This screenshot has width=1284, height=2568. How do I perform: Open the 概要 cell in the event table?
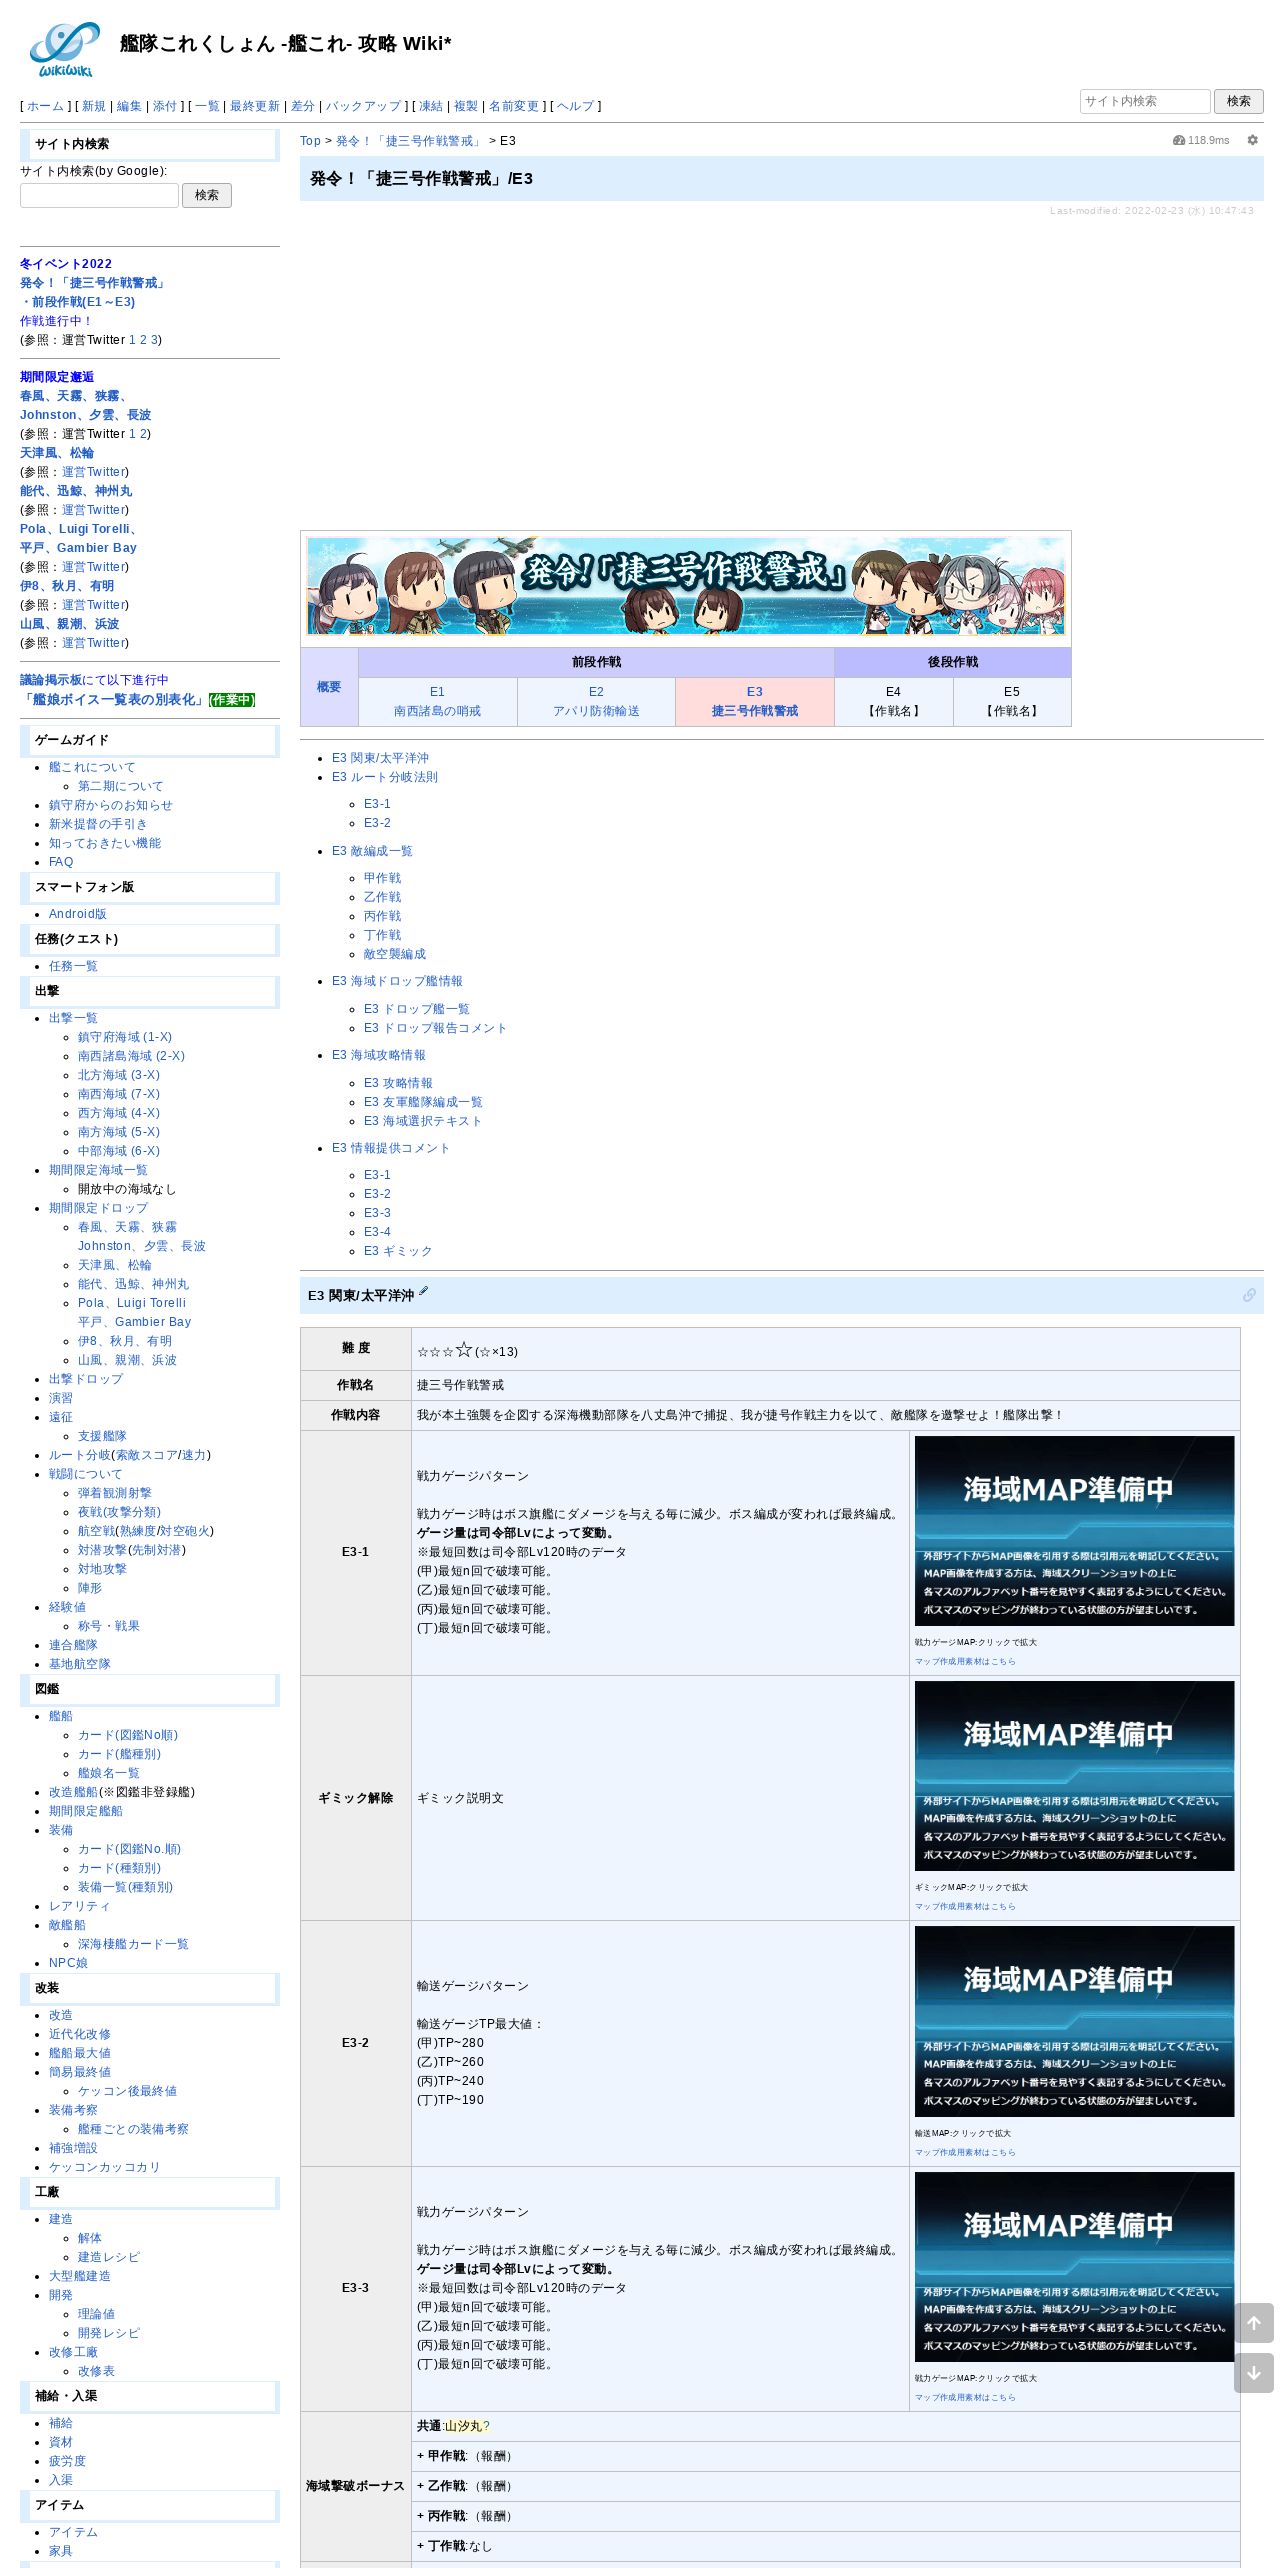(x=329, y=687)
